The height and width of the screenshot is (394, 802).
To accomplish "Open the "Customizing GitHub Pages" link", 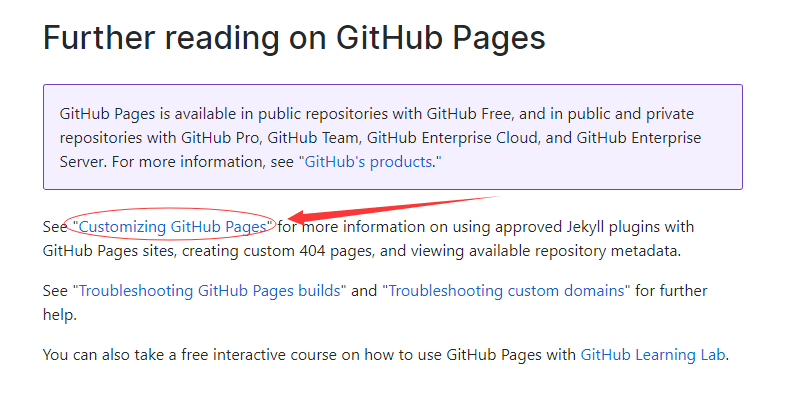I will (x=173, y=227).
